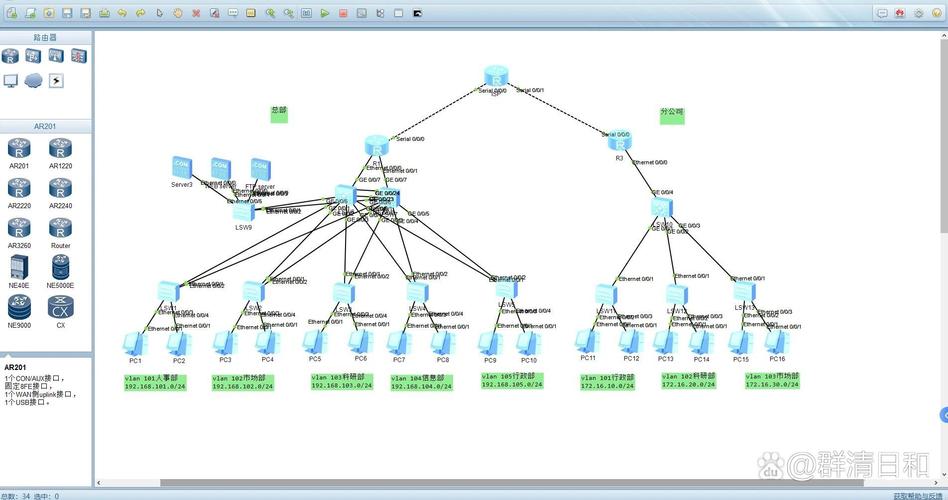Open the Huawei logo icon
Viewport: 948px width, 500px height.
900,13
